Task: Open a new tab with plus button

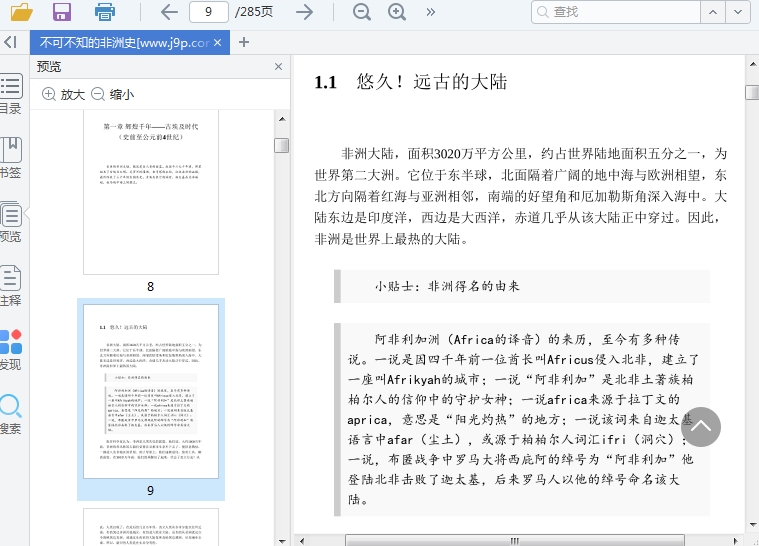Action: pyautogui.click(x=244, y=42)
